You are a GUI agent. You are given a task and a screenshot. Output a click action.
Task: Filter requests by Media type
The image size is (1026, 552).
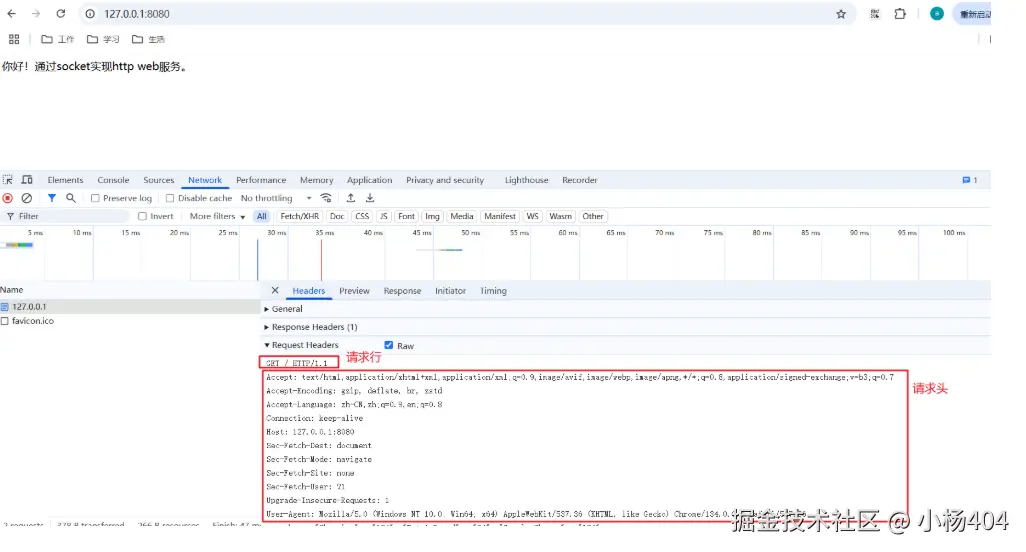(x=461, y=216)
